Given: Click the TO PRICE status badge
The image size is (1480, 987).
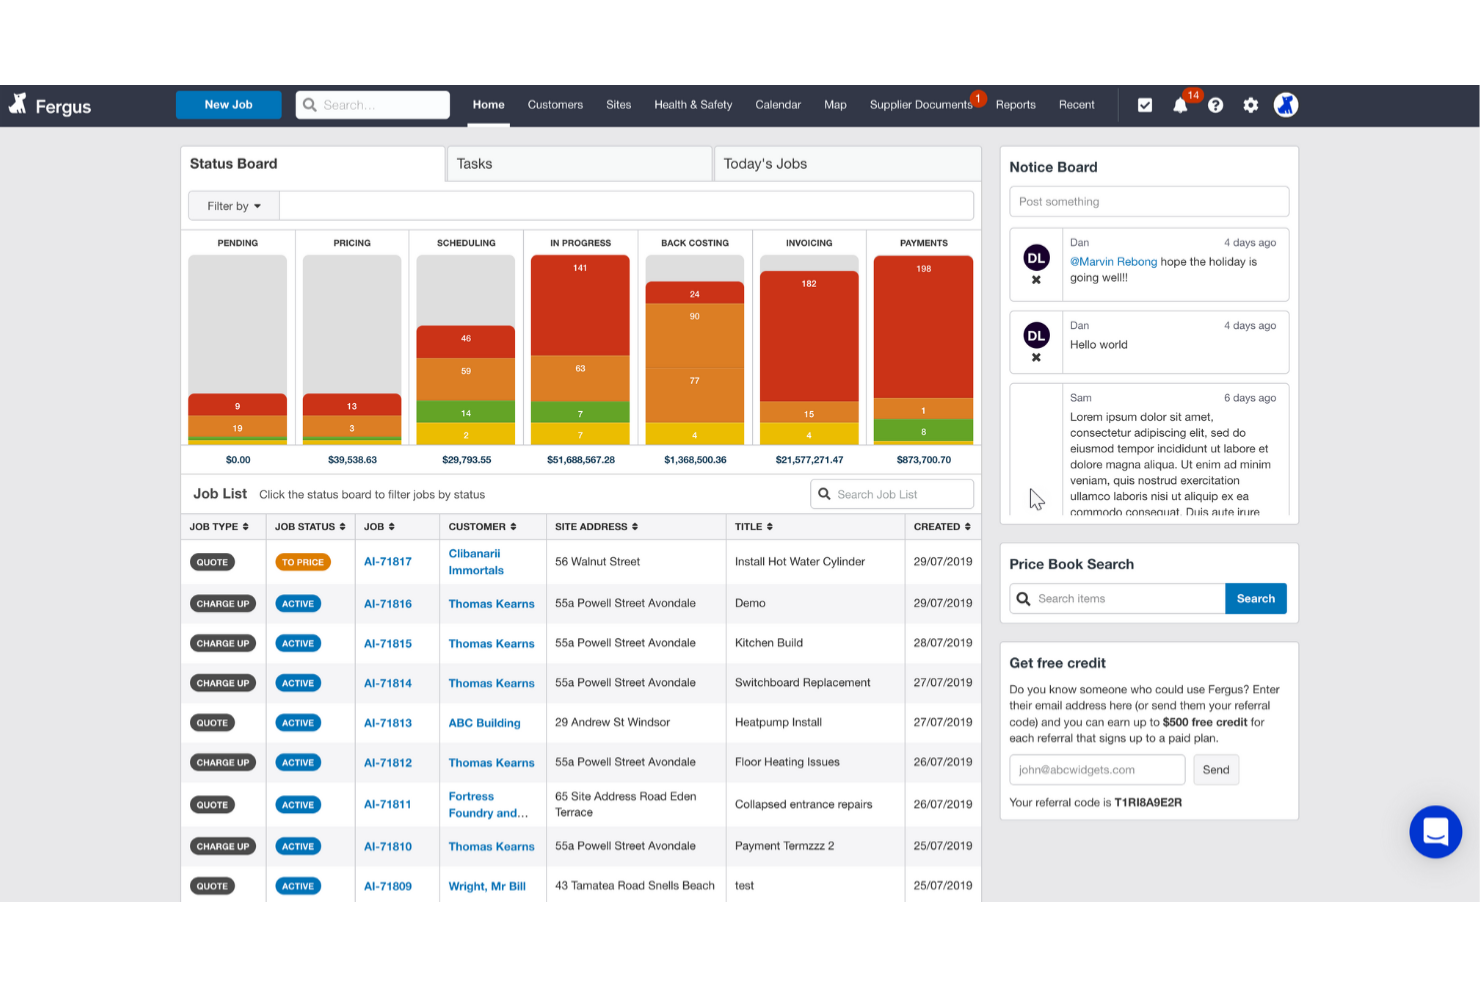Looking at the screenshot, I should (x=303, y=561).
